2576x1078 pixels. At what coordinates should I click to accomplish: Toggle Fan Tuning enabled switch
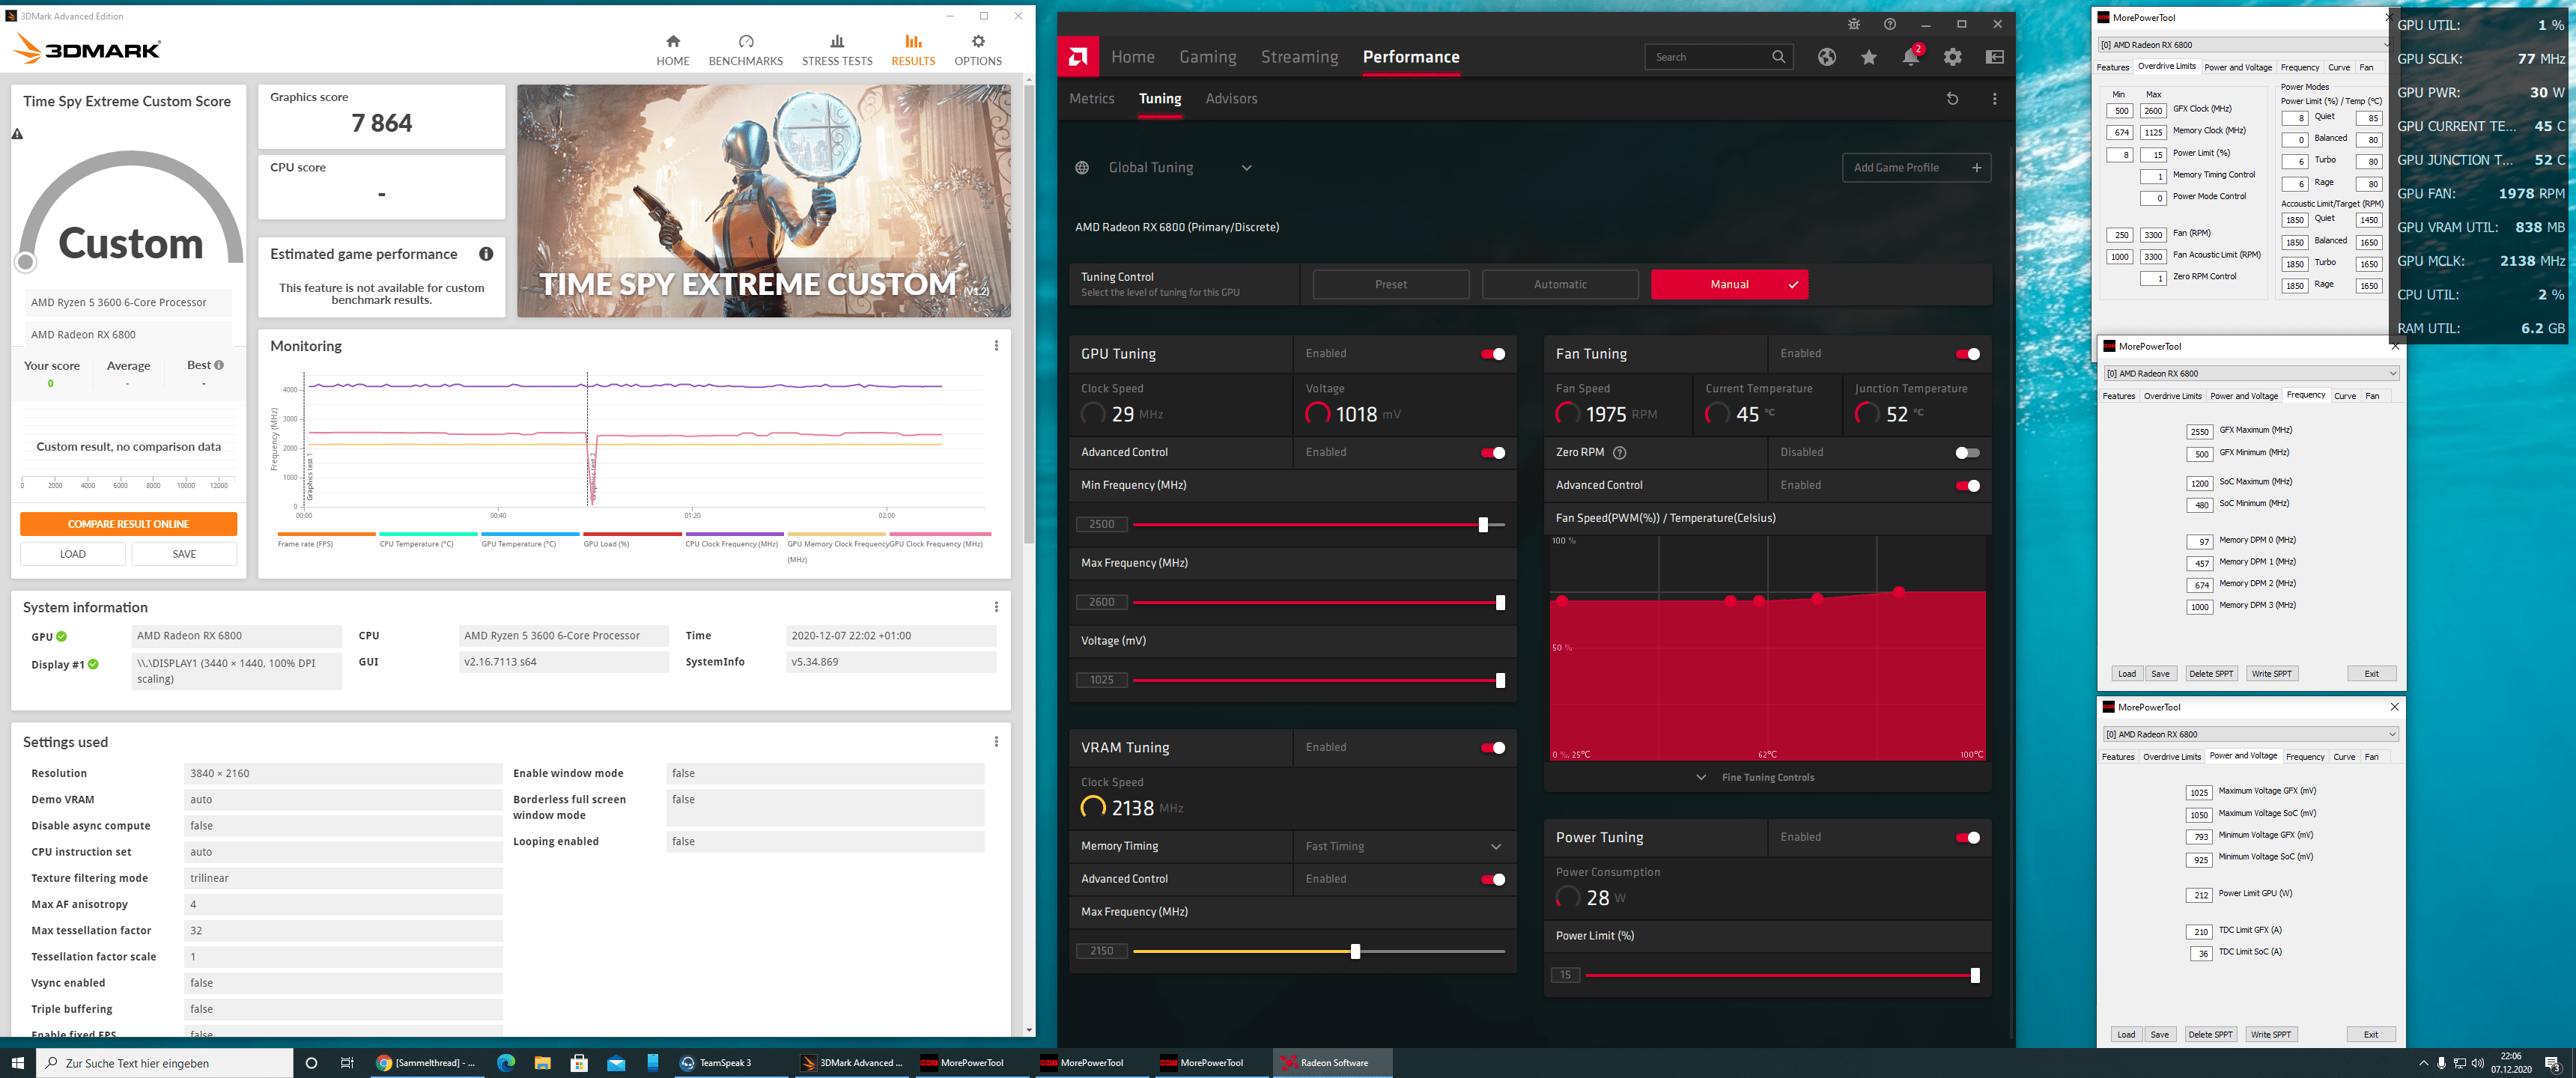[1967, 354]
